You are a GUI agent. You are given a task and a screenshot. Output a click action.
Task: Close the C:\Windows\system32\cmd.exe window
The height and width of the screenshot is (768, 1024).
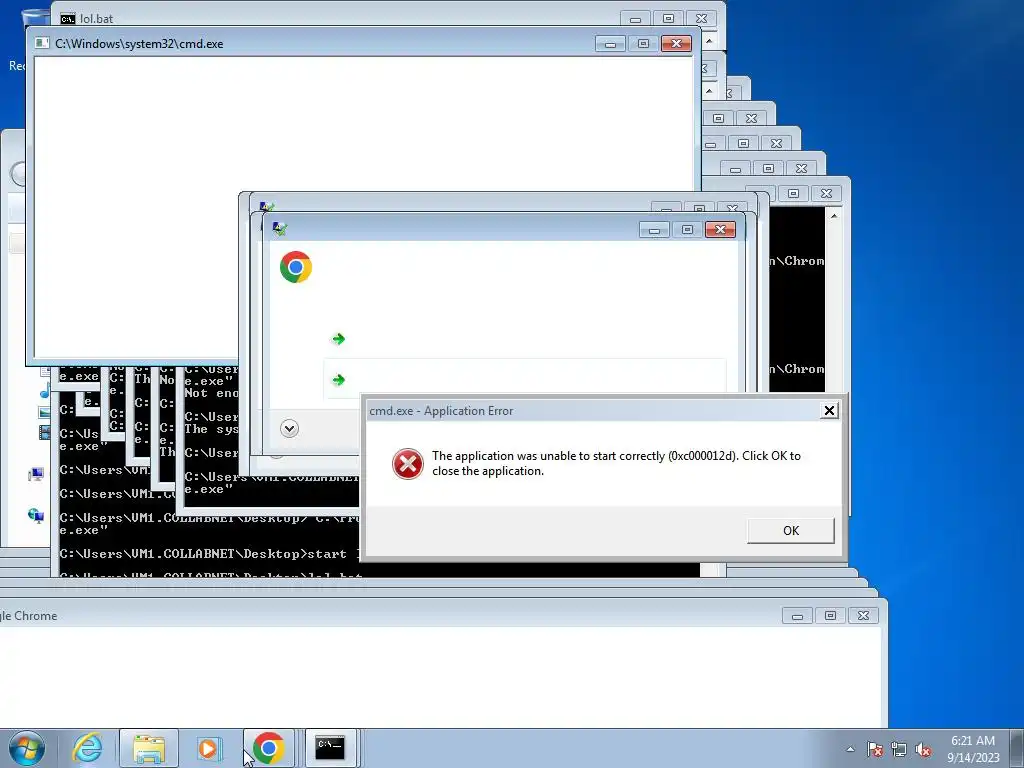[676, 43]
